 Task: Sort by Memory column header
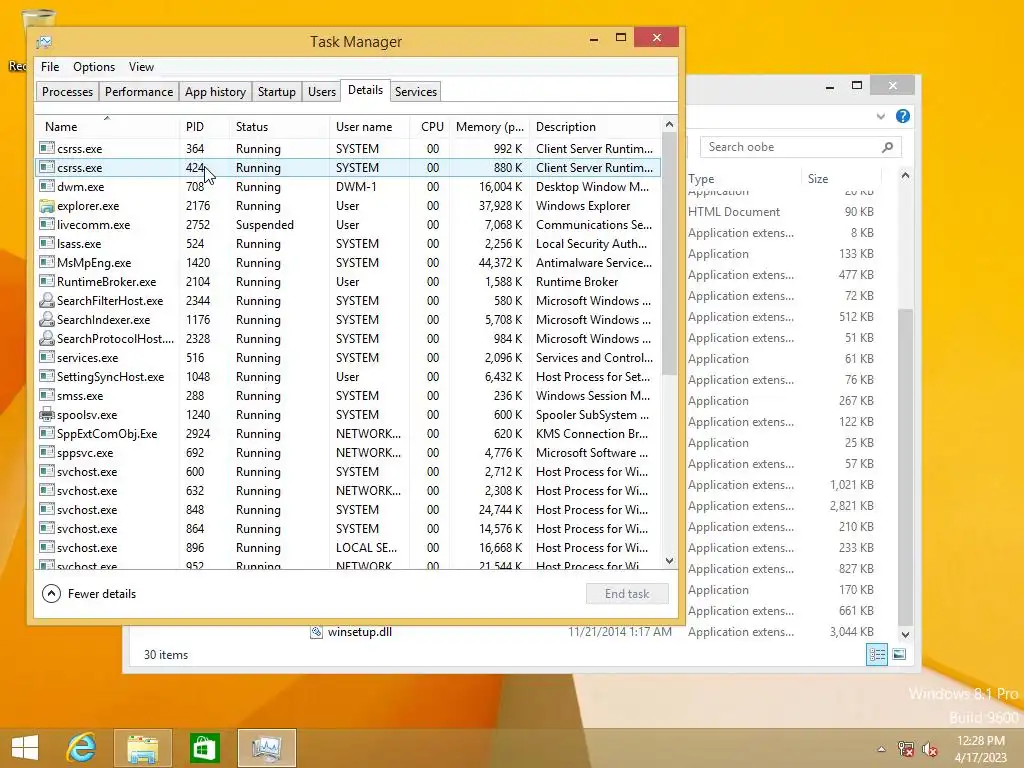(489, 127)
